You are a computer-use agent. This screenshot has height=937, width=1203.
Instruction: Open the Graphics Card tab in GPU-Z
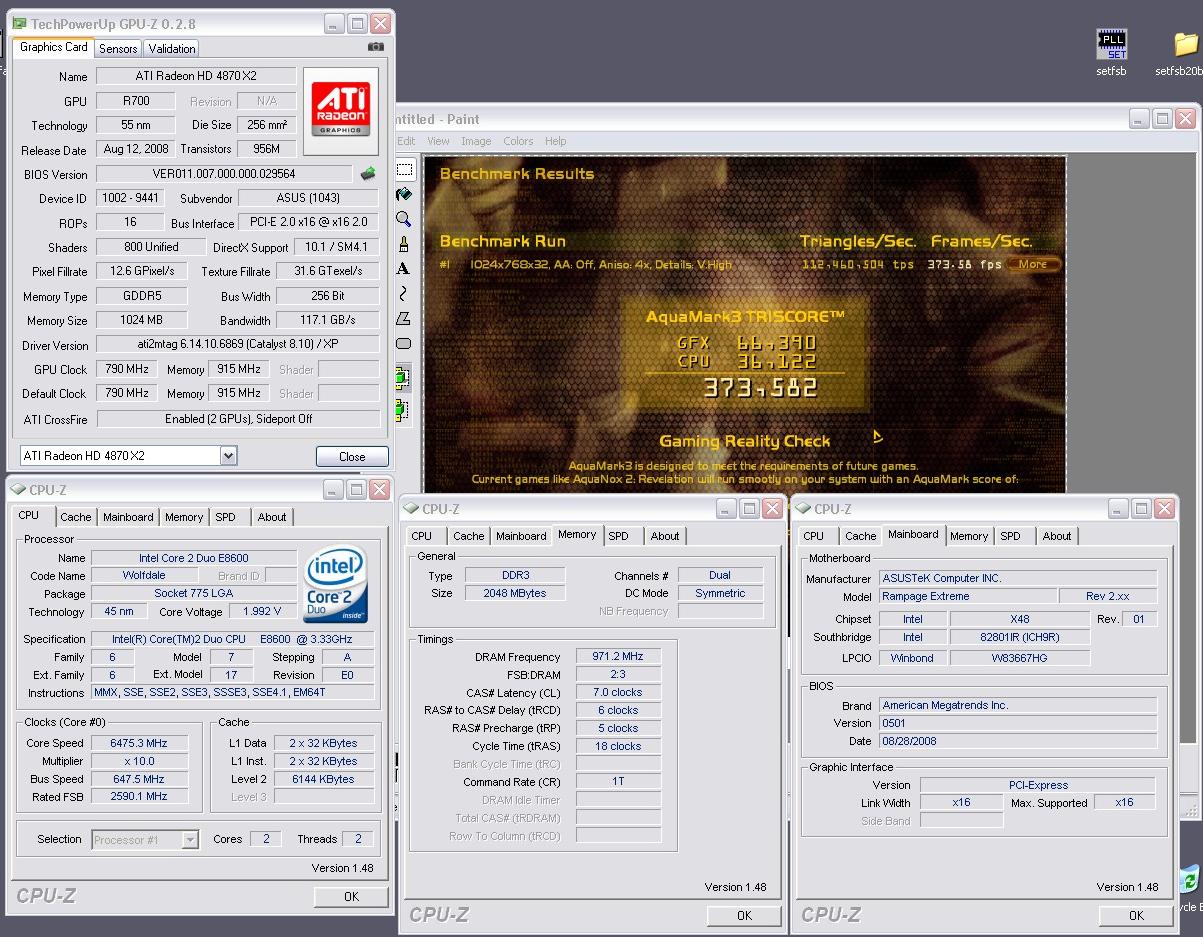(x=54, y=47)
